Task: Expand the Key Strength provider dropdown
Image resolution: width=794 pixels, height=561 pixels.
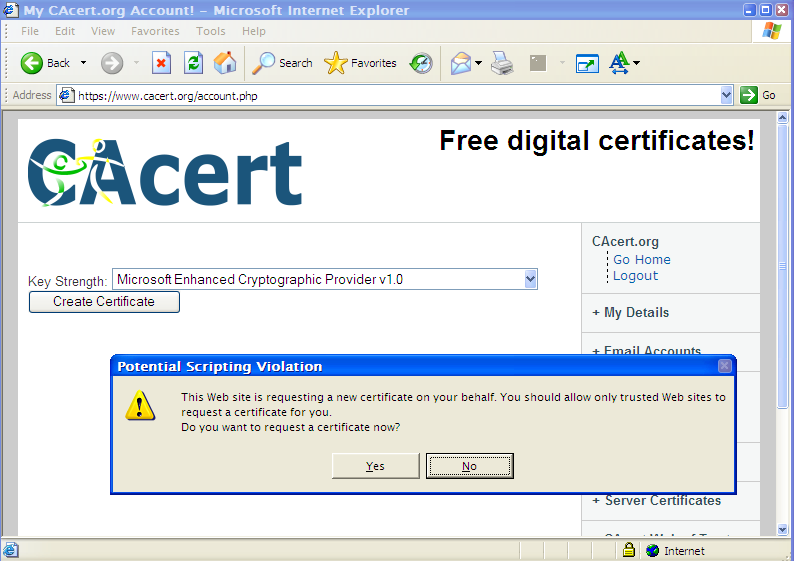Action: (530, 280)
